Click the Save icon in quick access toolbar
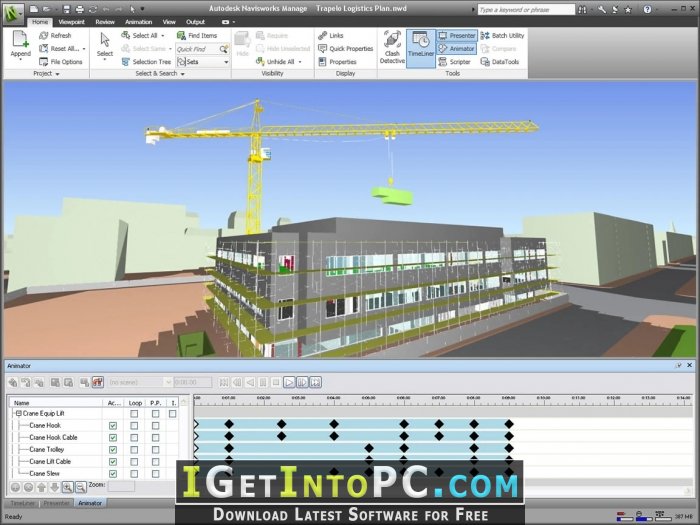Image resolution: width=700 pixels, height=525 pixels. (67, 9)
